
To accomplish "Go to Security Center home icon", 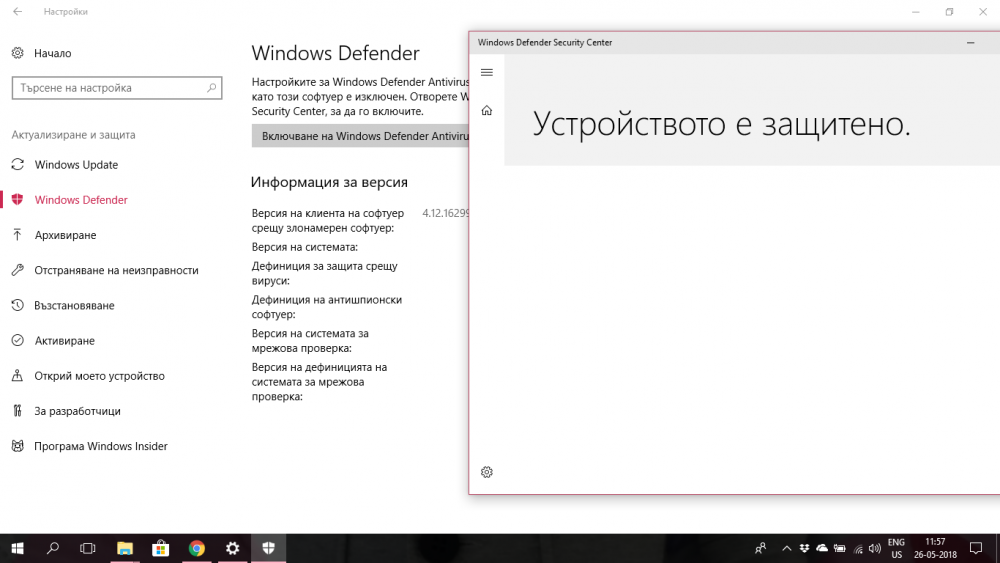I will (x=487, y=110).
